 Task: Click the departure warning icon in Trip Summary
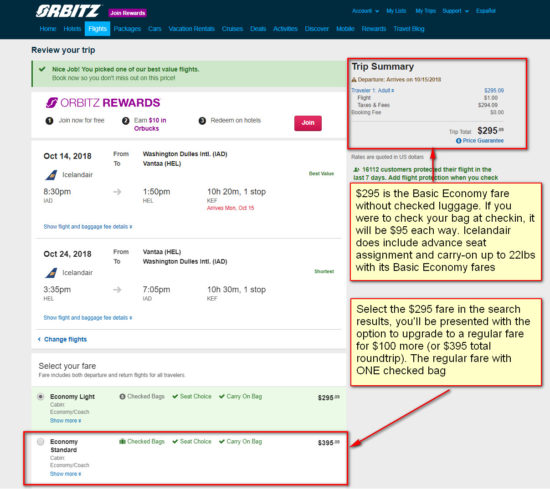click(x=354, y=80)
